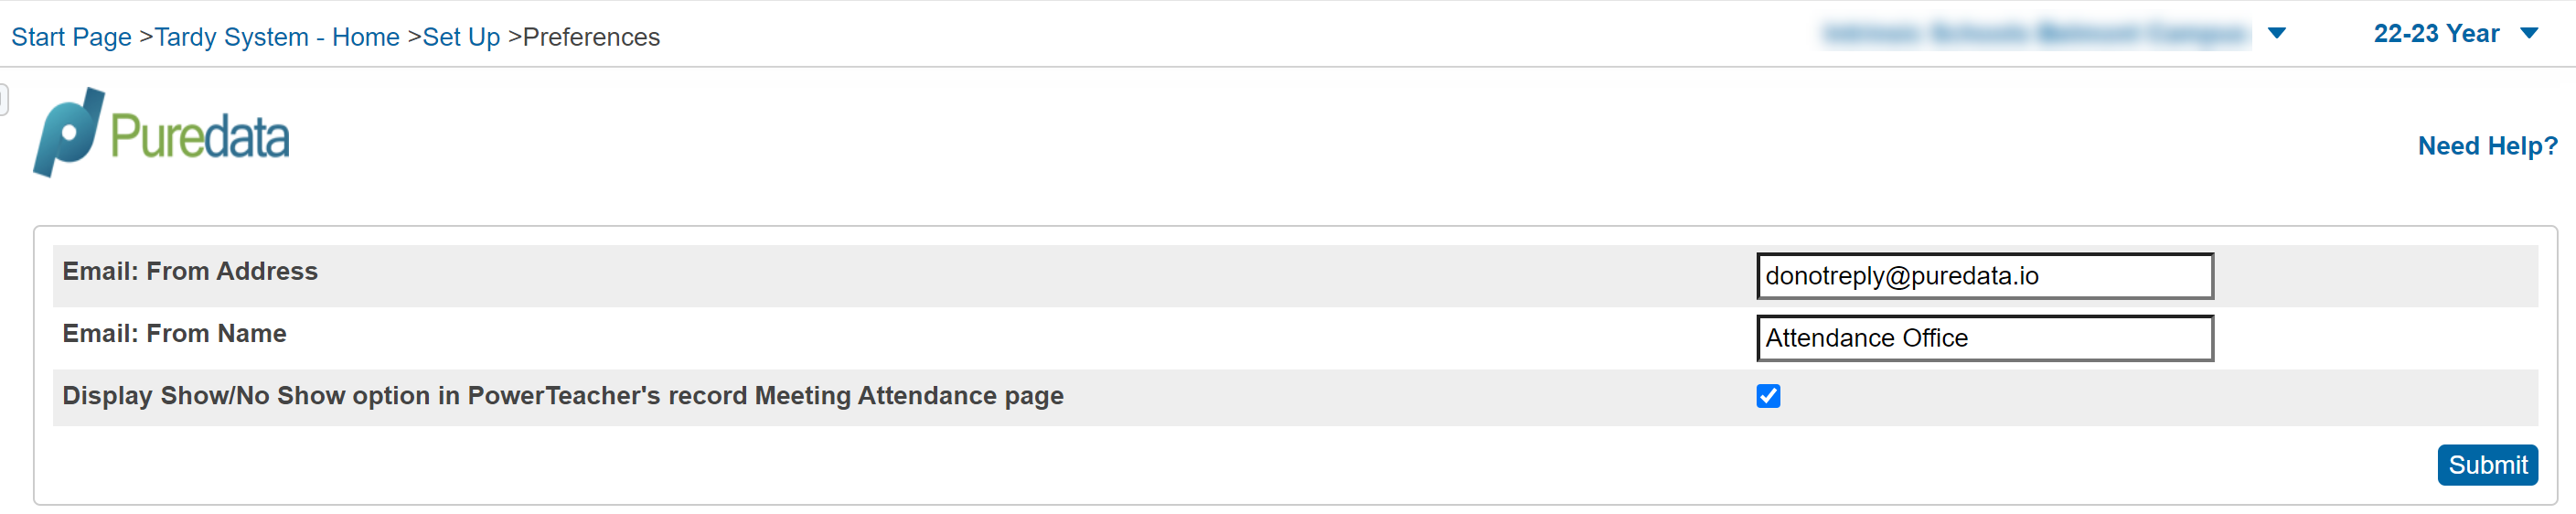
Task: Click the "Email: From Name" label
Action: tap(174, 334)
